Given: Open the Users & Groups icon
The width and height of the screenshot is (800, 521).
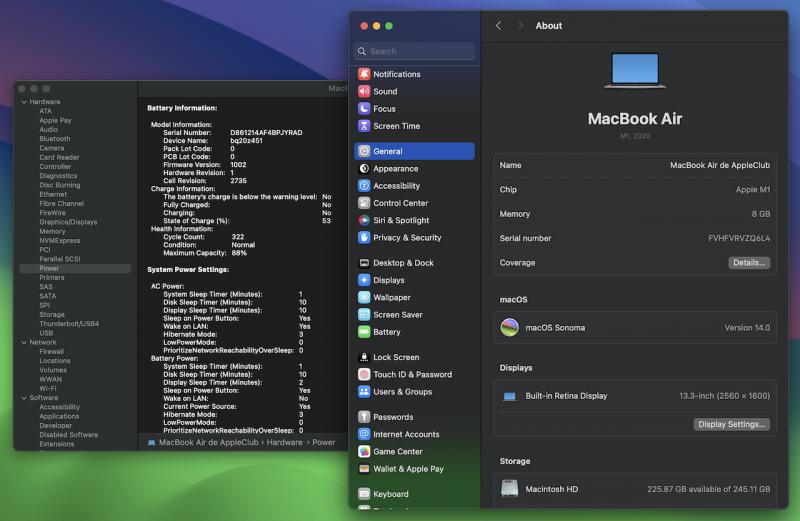Looking at the screenshot, I should (x=364, y=392).
